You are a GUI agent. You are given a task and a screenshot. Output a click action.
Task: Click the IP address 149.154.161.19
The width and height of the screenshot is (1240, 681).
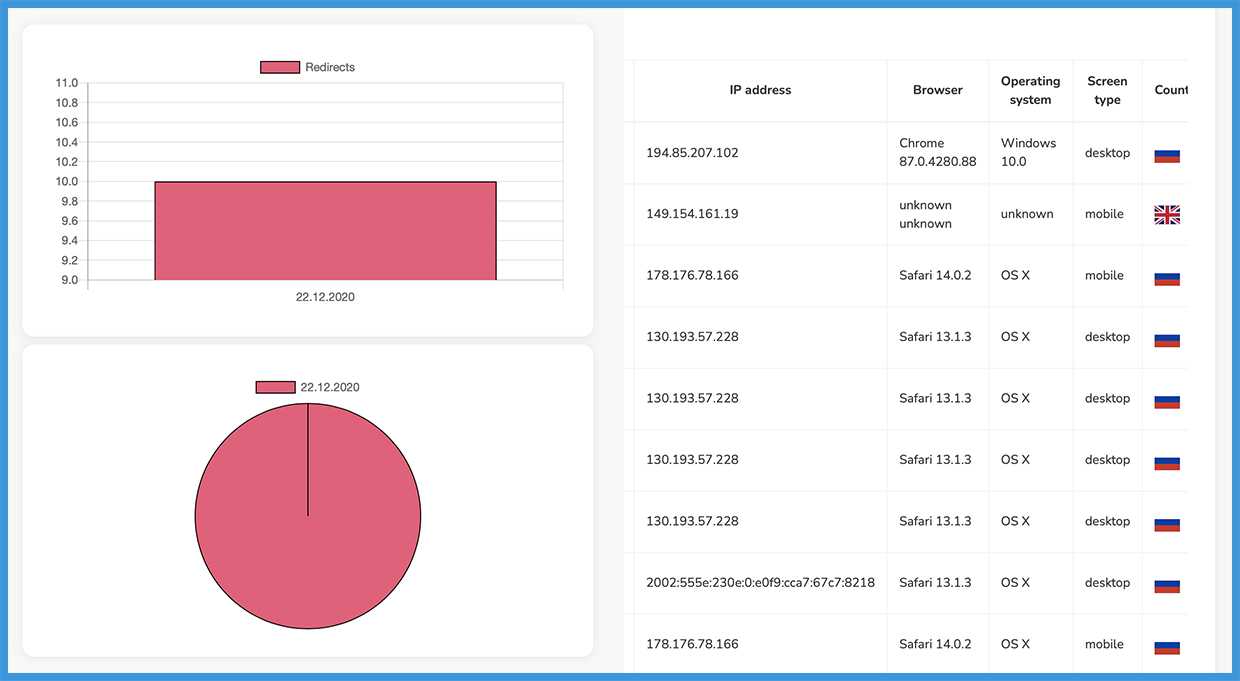pyautogui.click(x=692, y=214)
